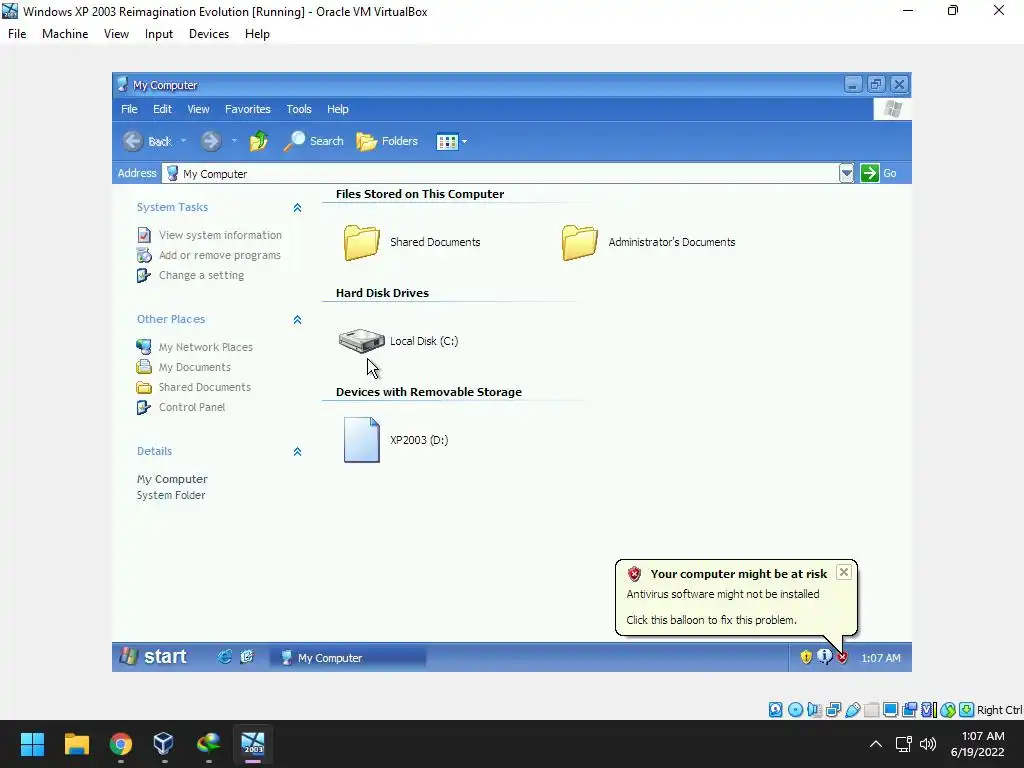Click the Back arrow icon in My Computer
This screenshot has width=1024, height=768.
pos(133,141)
